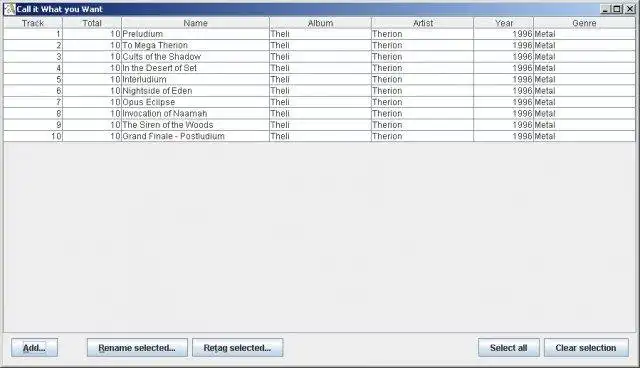Click the application icon in the title bar

click(9, 9)
